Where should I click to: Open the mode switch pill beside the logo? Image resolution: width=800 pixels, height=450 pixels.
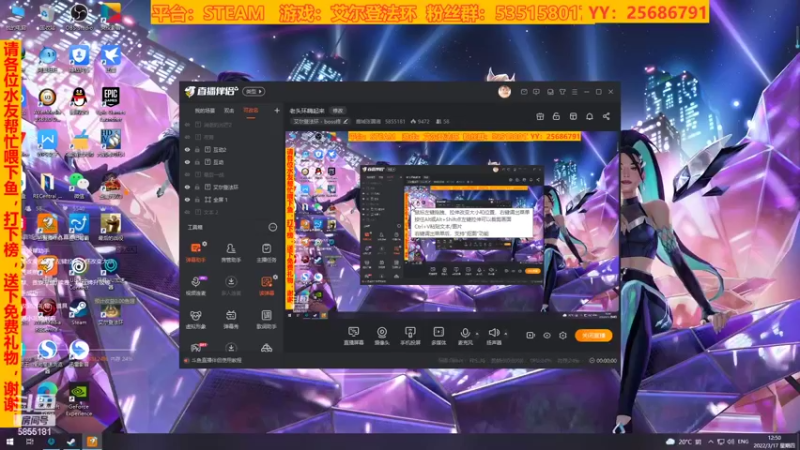coord(254,92)
